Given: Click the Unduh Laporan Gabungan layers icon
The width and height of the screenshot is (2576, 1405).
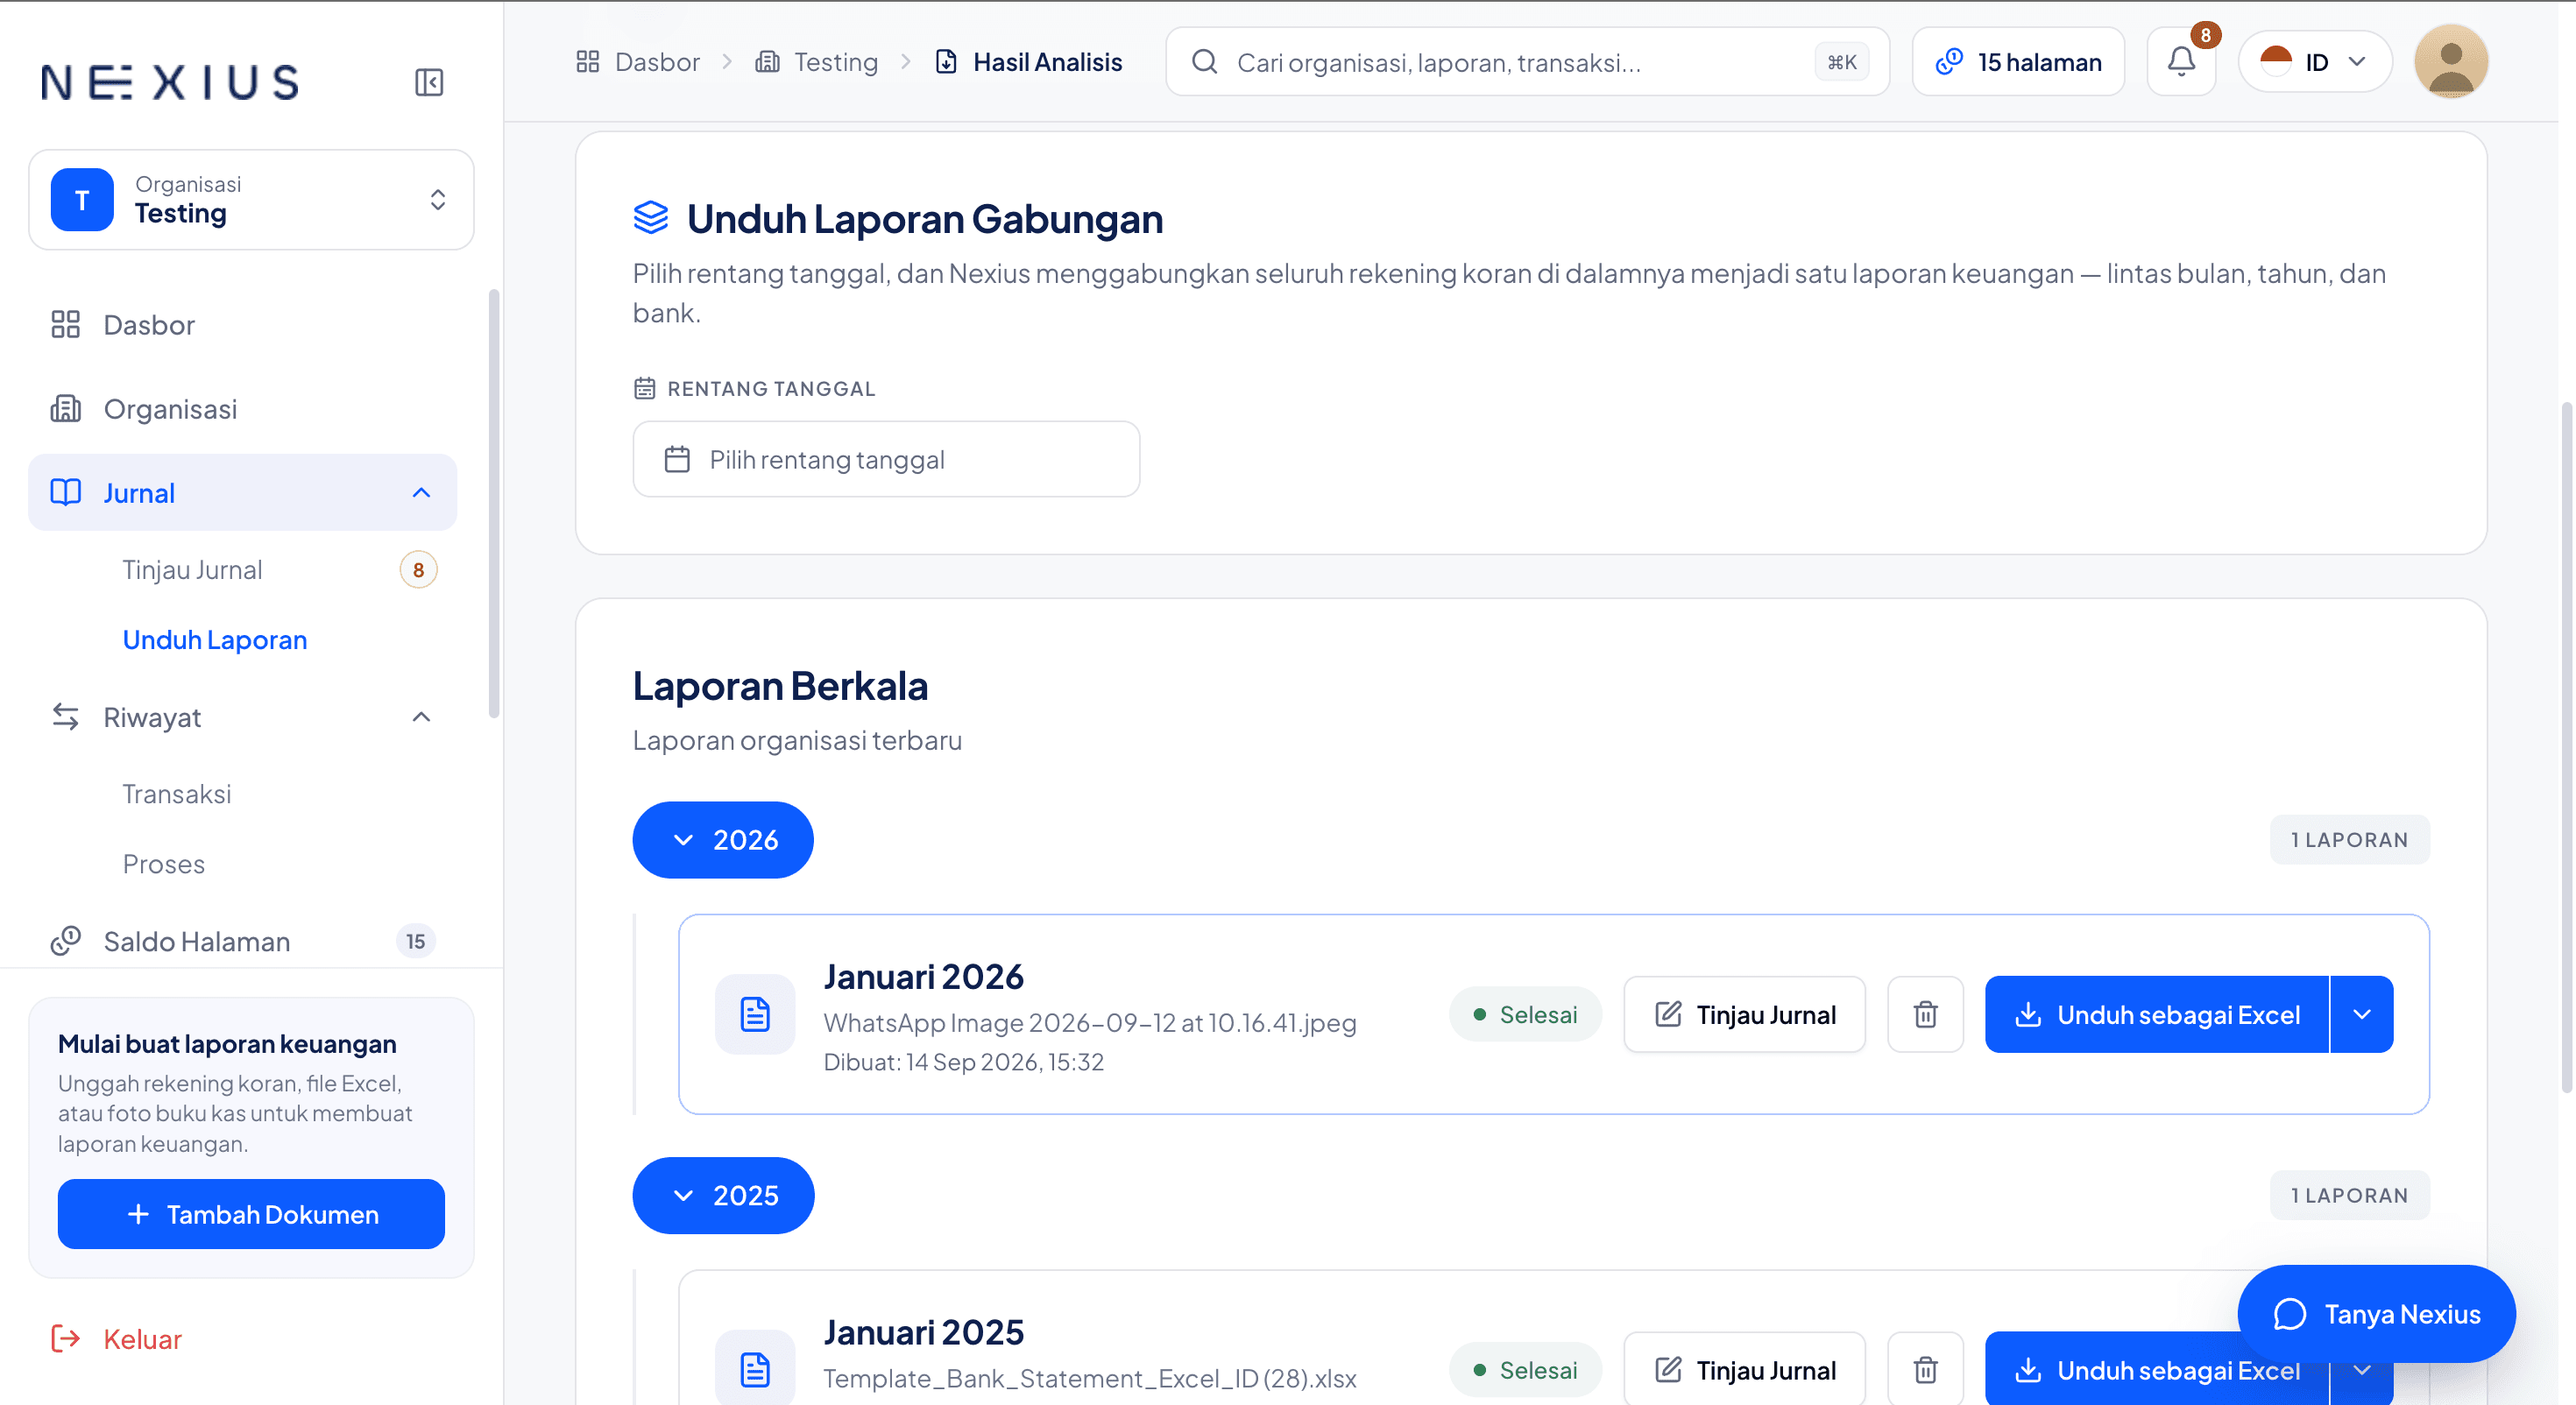Looking at the screenshot, I should tap(651, 217).
